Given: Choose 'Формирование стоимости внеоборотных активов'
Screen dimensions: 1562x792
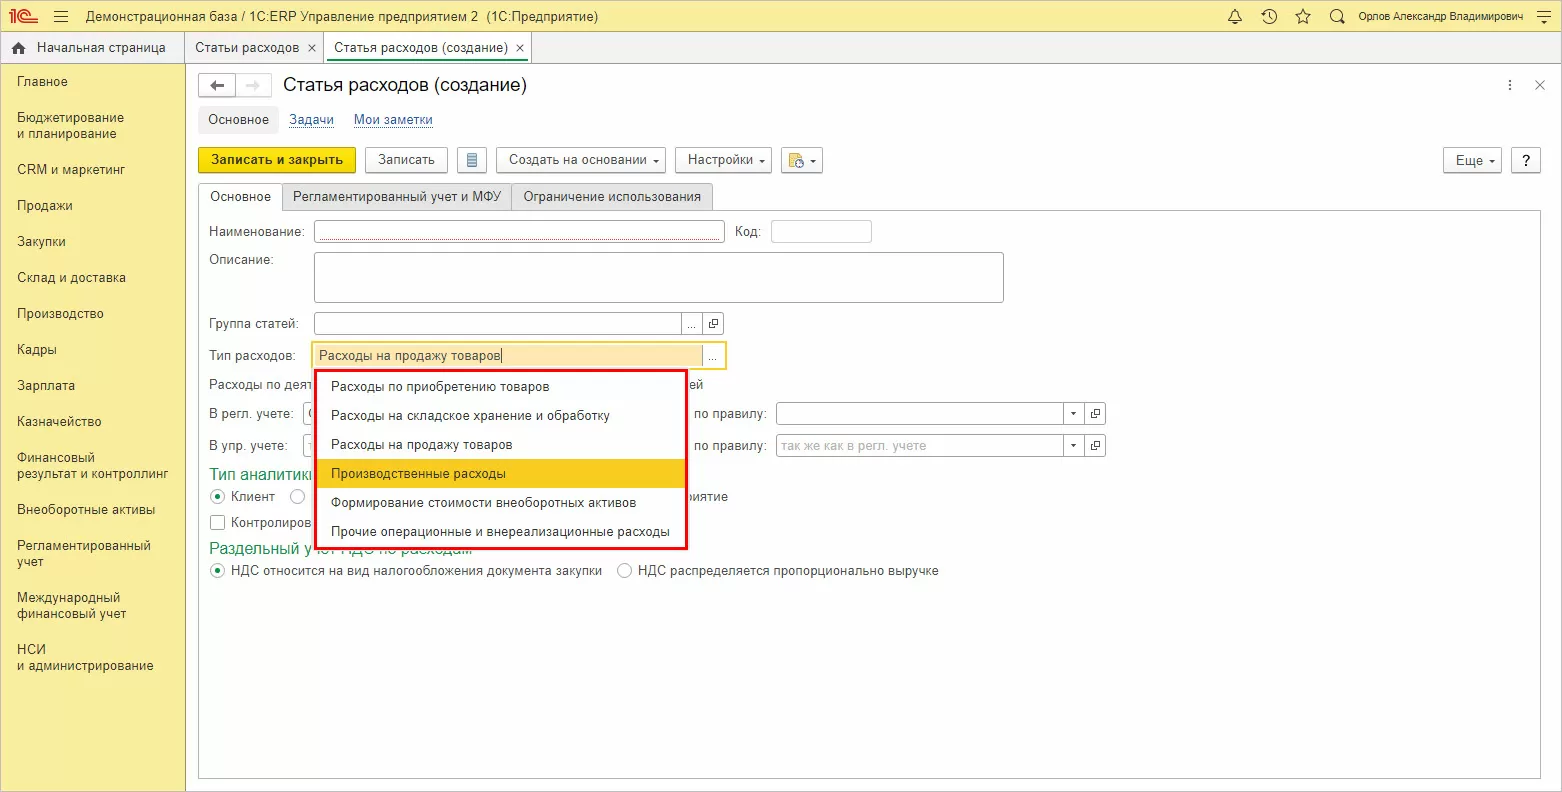Looking at the screenshot, I should [501, 503].
